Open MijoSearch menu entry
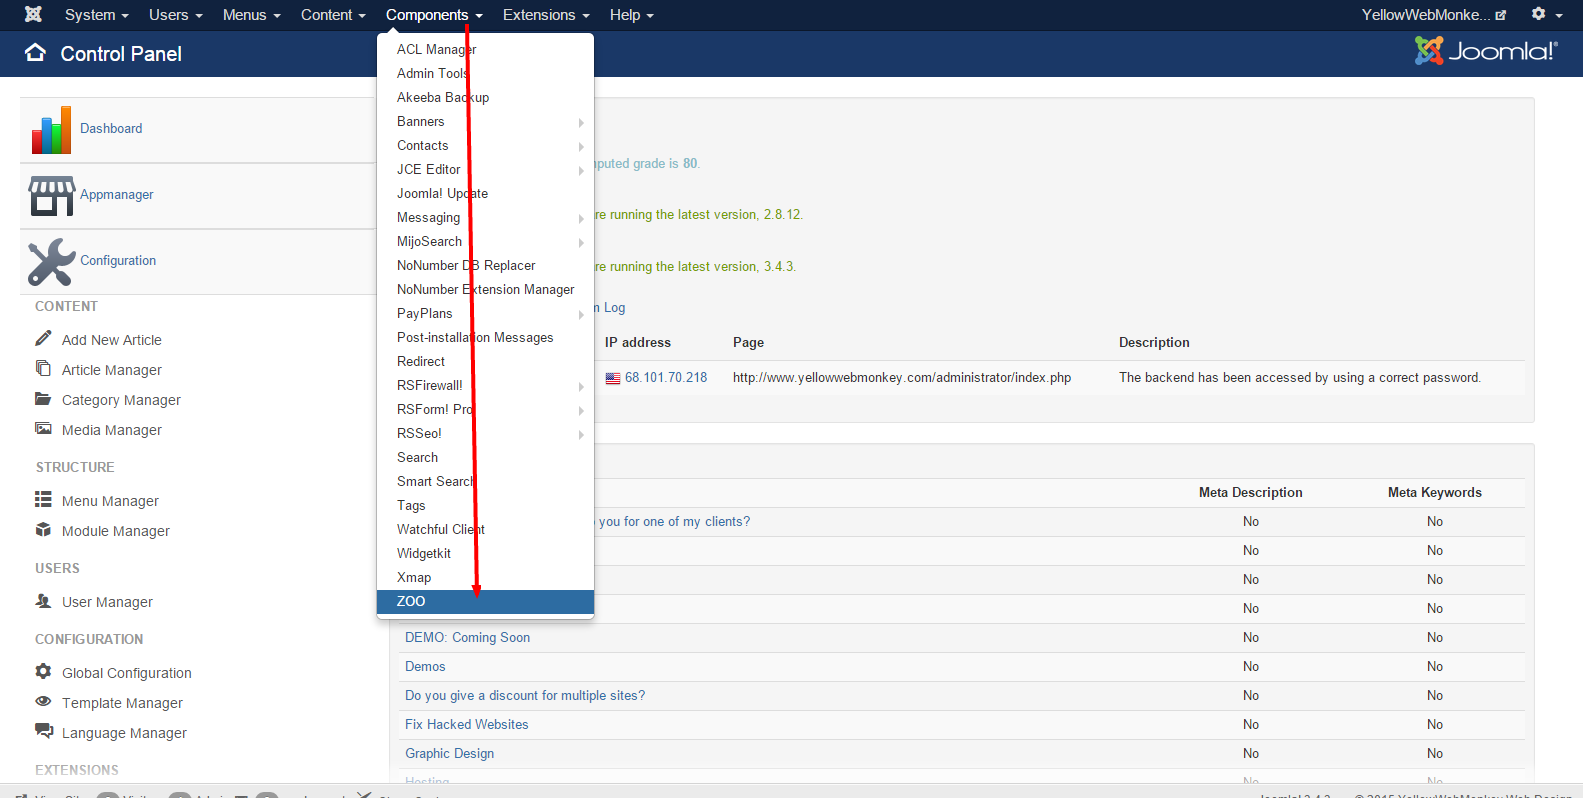Image resolution: width=1583 pixels, height=798 pixels. [485, 241]
